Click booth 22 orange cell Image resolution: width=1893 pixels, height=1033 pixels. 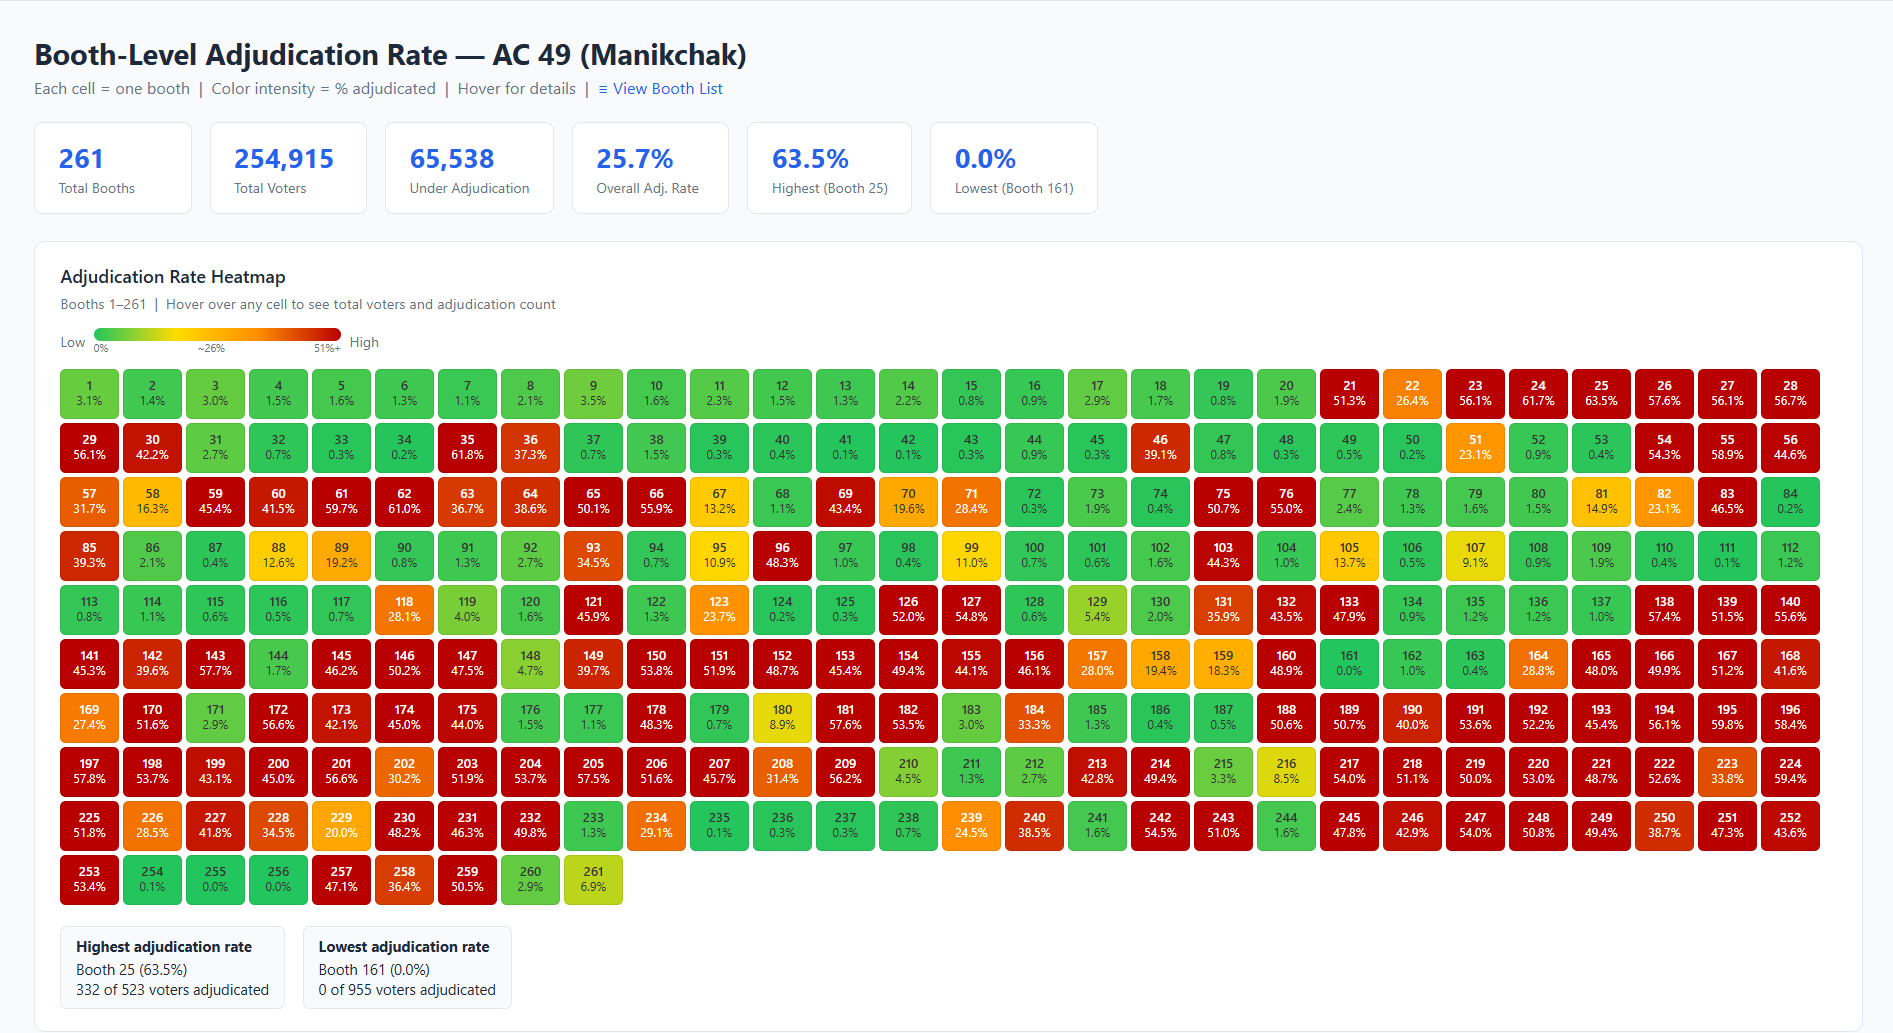tap(1412, 393)
